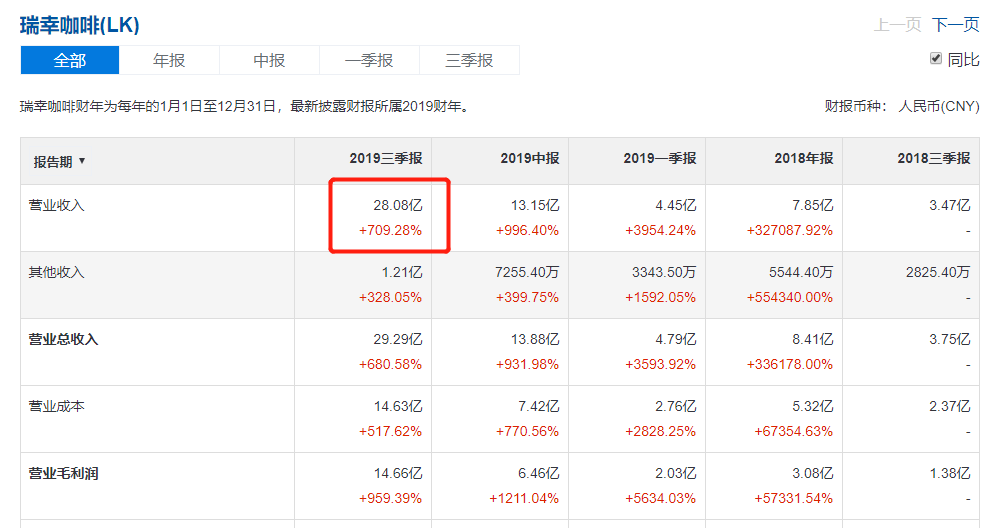Click the 2019一季报 column header
The image size is (1004, 528).
tap(660, 158)
